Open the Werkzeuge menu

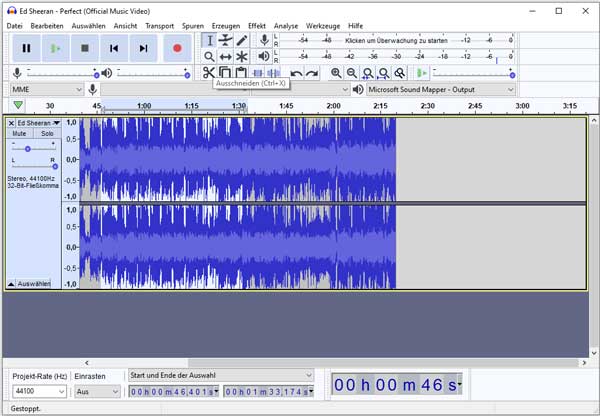click(323, 26)
